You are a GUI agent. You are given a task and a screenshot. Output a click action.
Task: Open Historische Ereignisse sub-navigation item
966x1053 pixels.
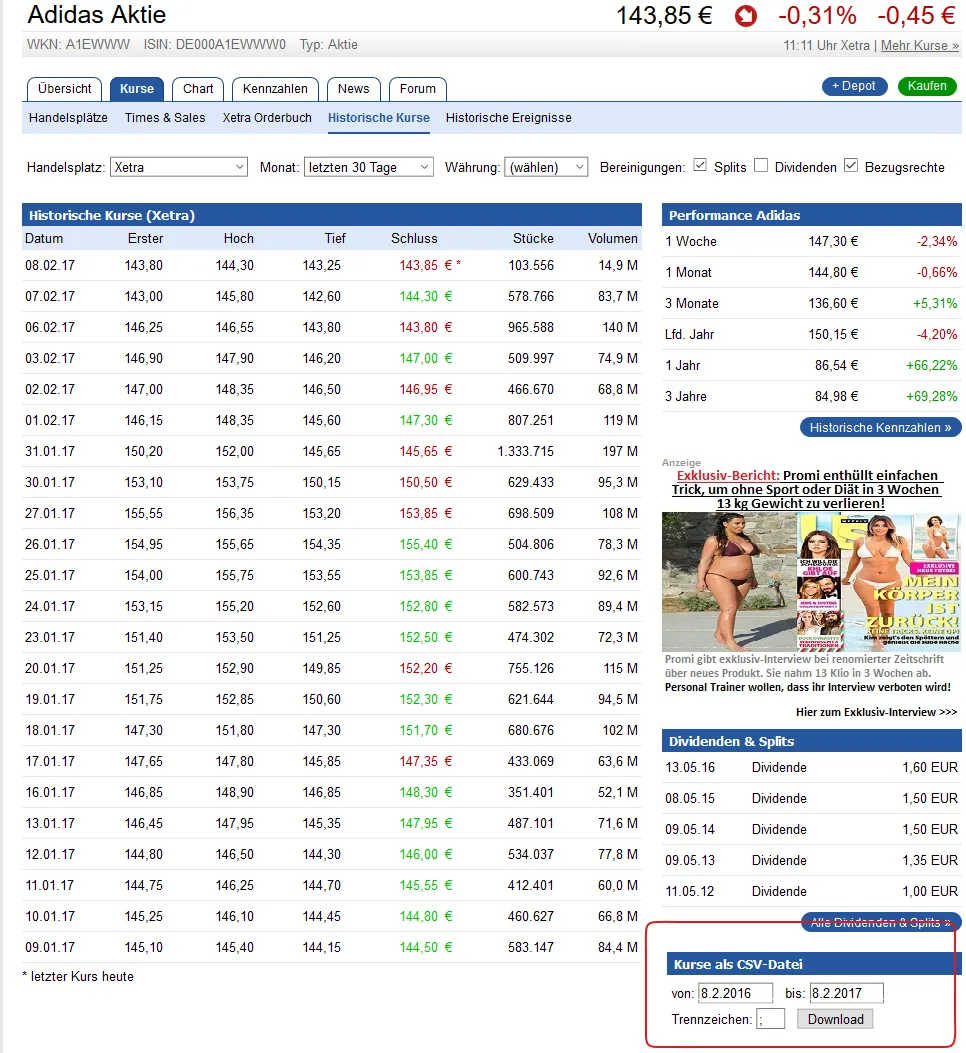509,118
